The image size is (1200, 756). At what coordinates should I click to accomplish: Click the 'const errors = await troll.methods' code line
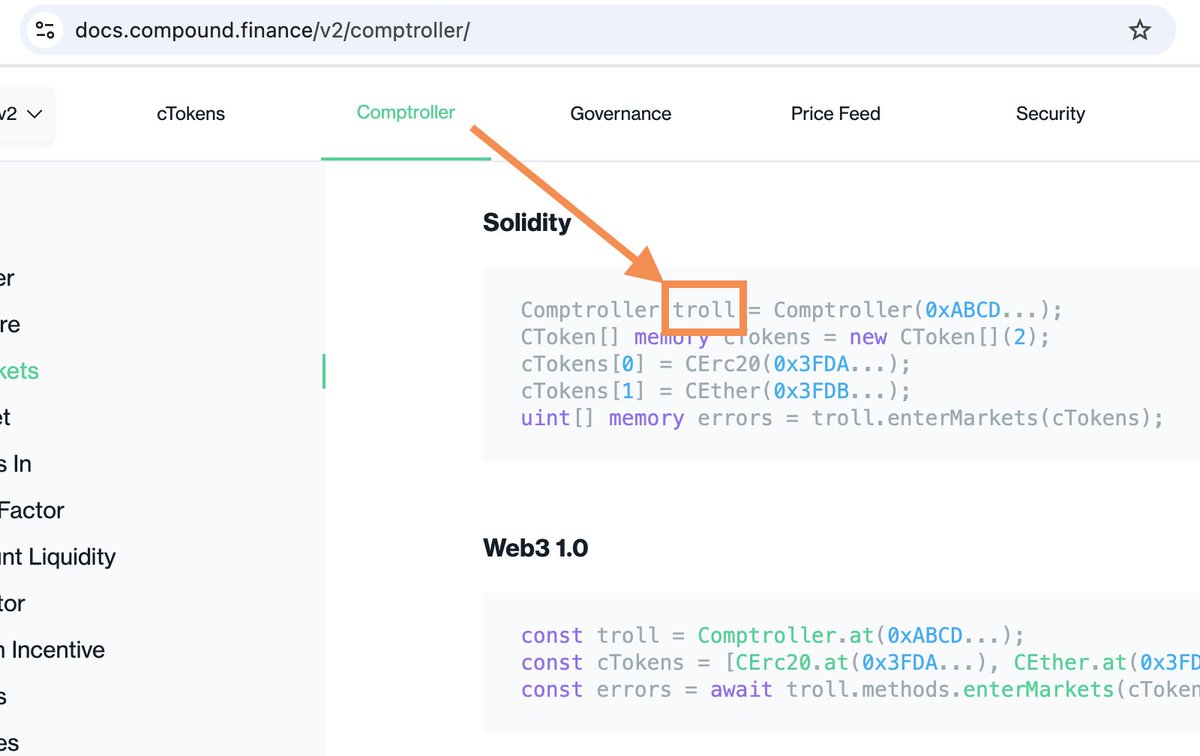(x=860, y=690)
